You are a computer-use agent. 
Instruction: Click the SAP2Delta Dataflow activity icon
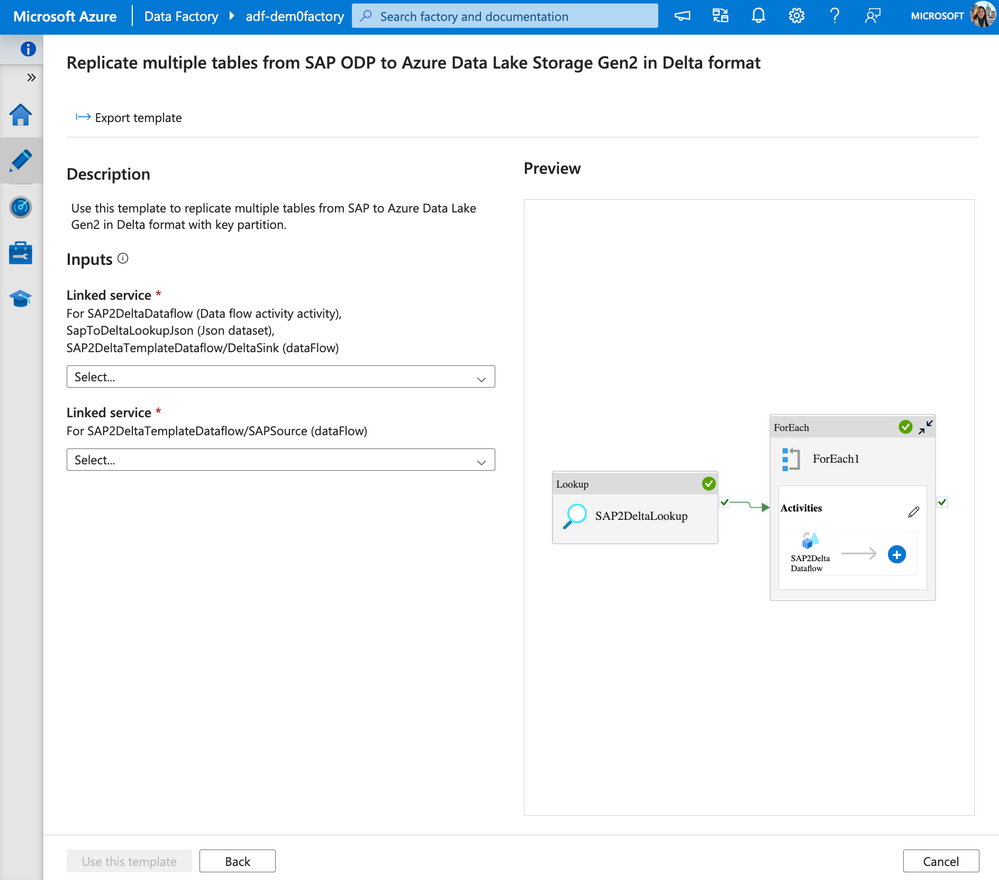coord(810,540)
